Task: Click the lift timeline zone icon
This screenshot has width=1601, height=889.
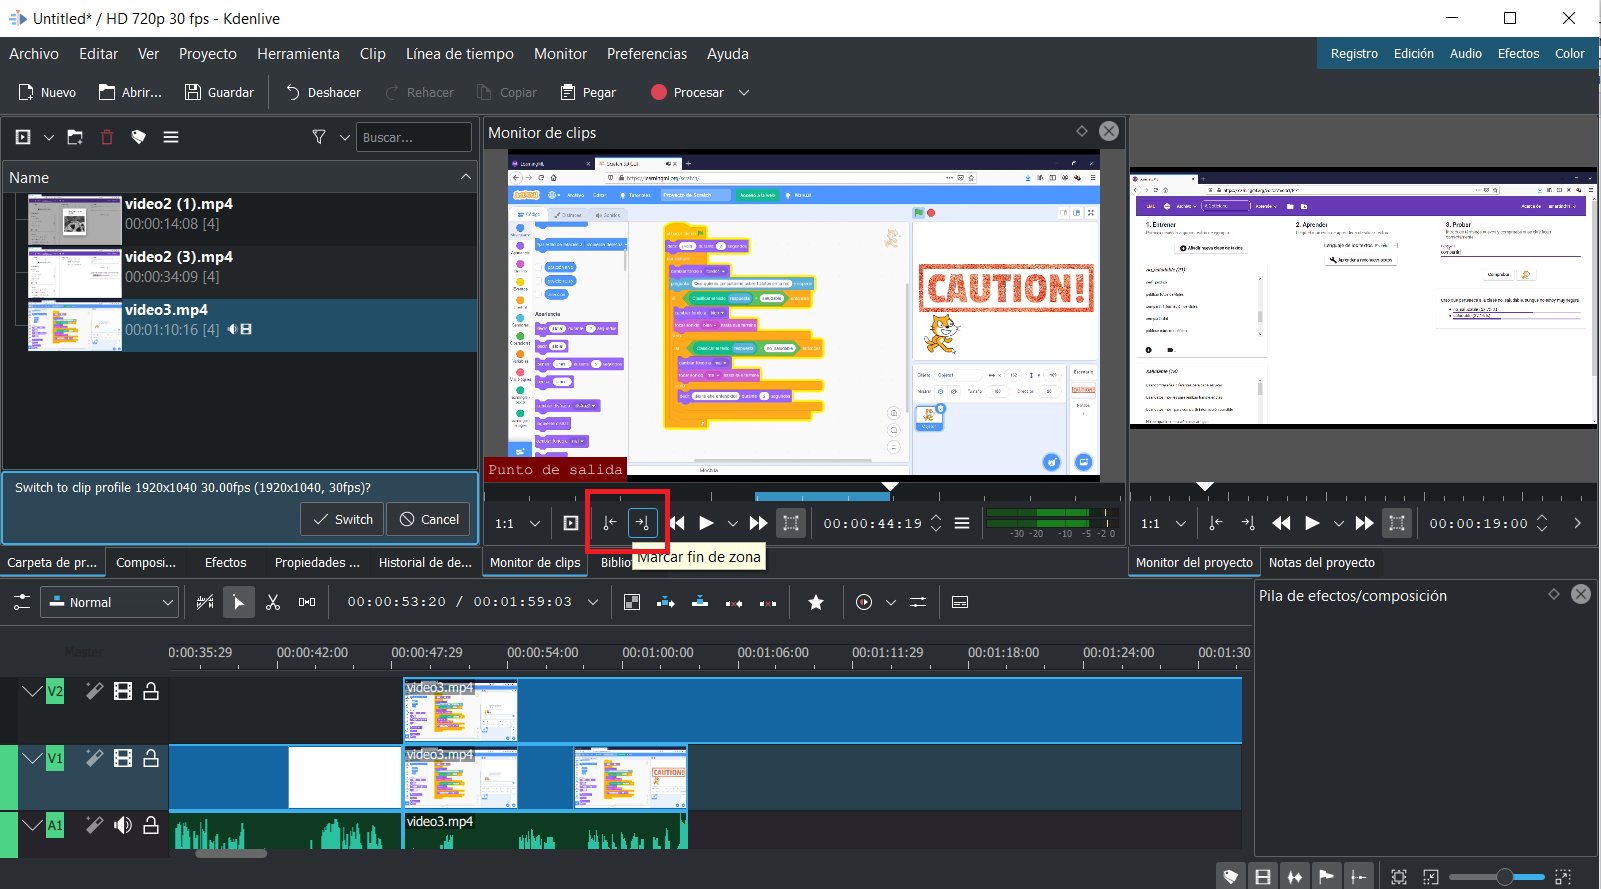Action: coord(768,602)
